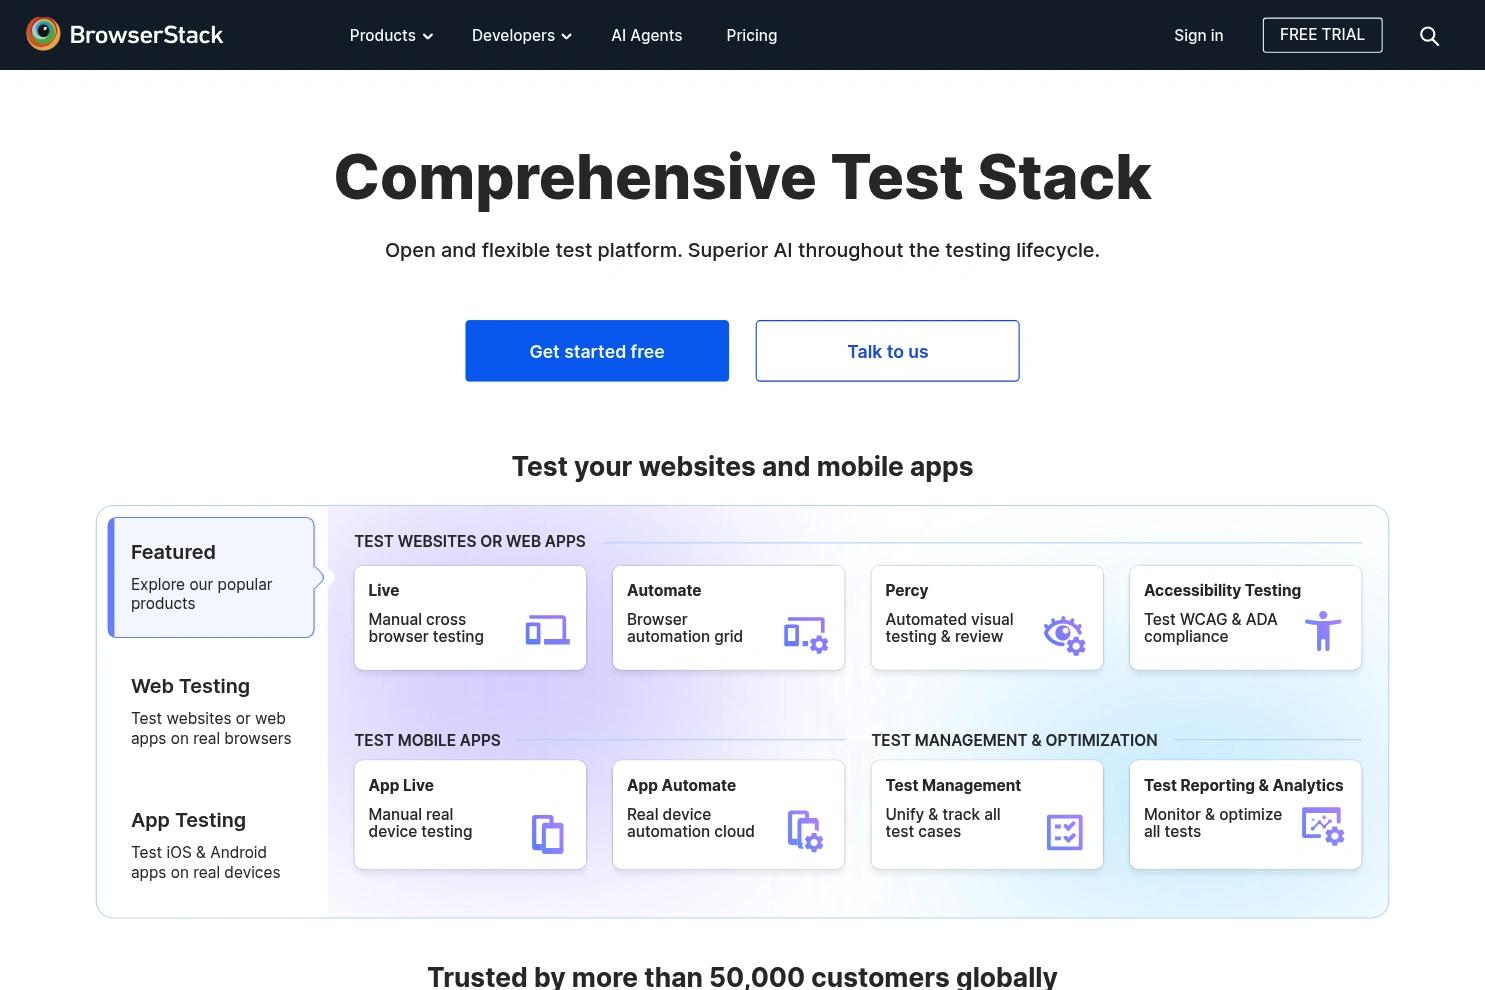The image size is (1485, 990).
Task: Click the 'TEST MOBILE APPS' heading
Action: [x=427, y=740]
